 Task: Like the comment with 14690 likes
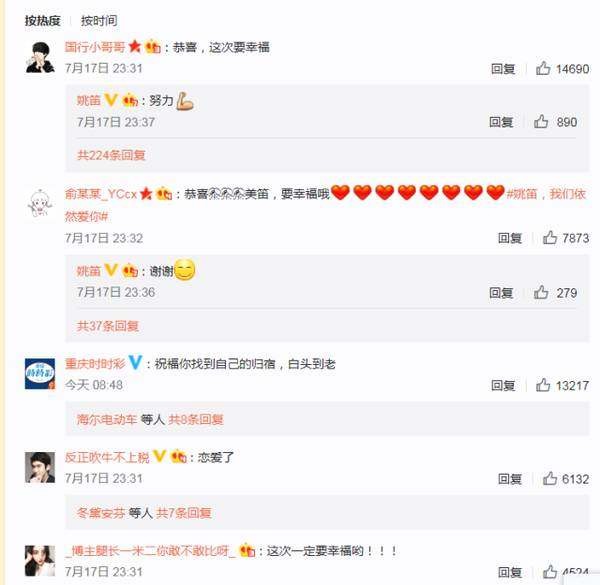pyautogui.click(x=543, y=68)
